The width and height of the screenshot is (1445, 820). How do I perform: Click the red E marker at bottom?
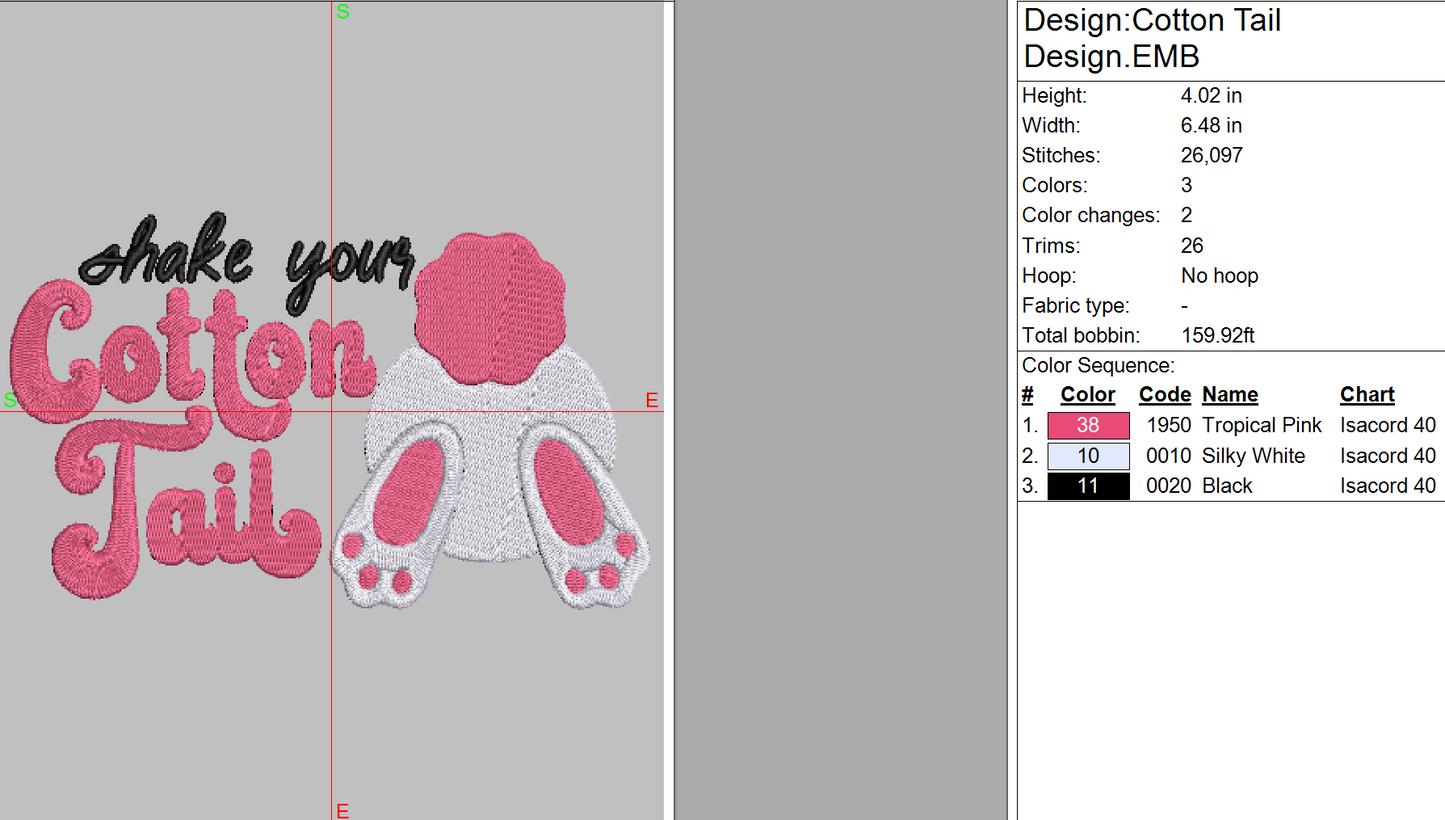click(x=342, y=810)
